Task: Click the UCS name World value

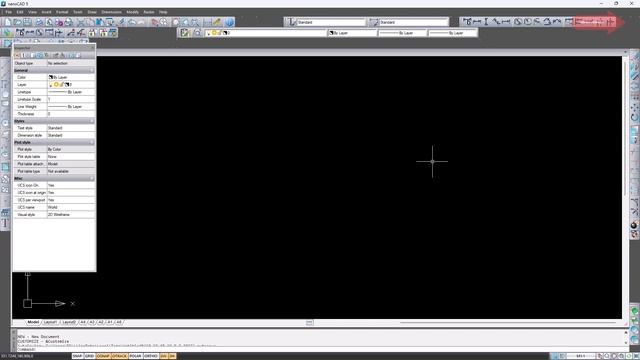Action: pos(71,207)
